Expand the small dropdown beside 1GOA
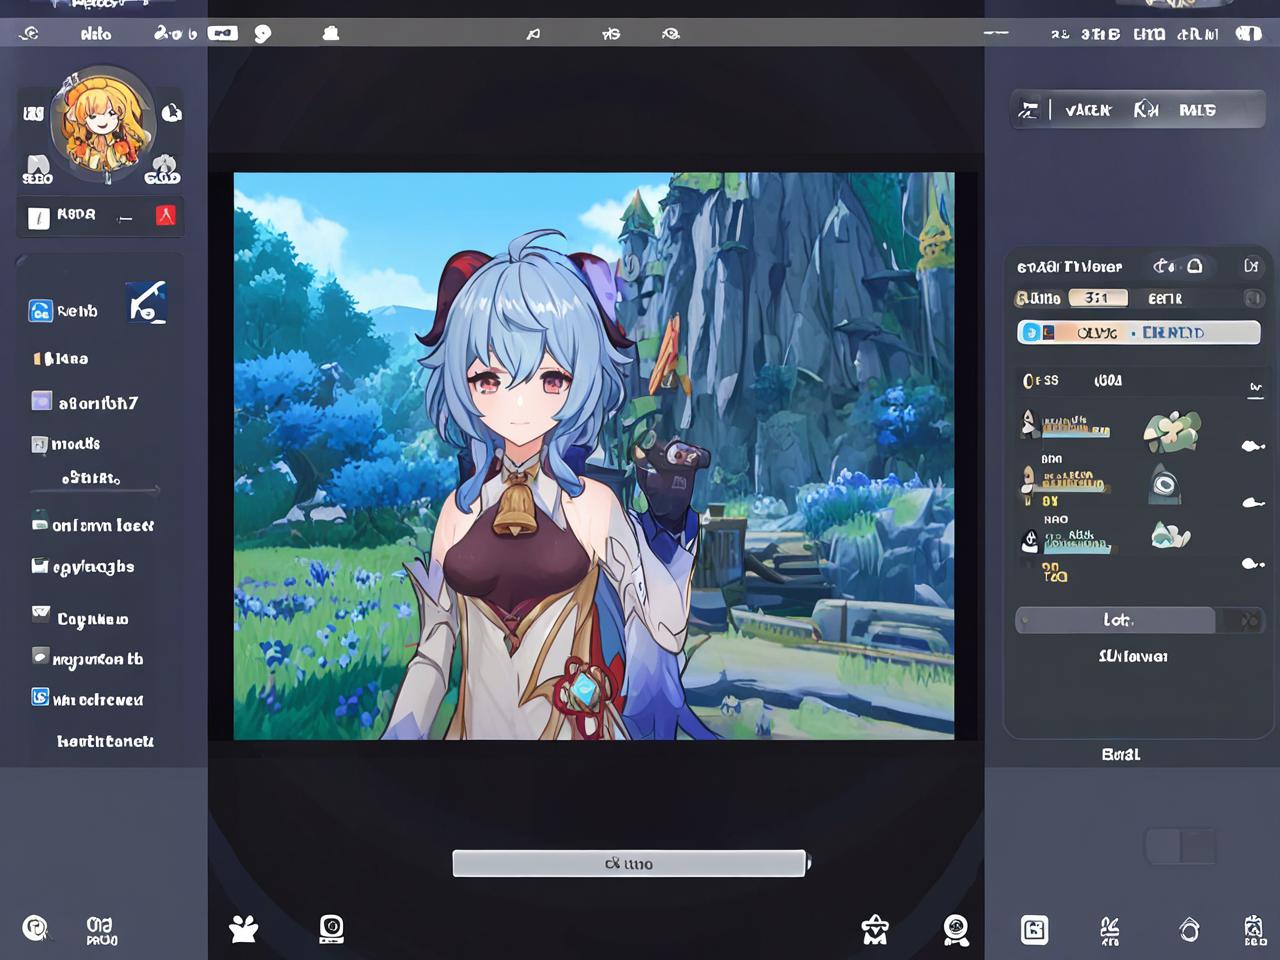The image size is (1280, 960). (1256, 389)
